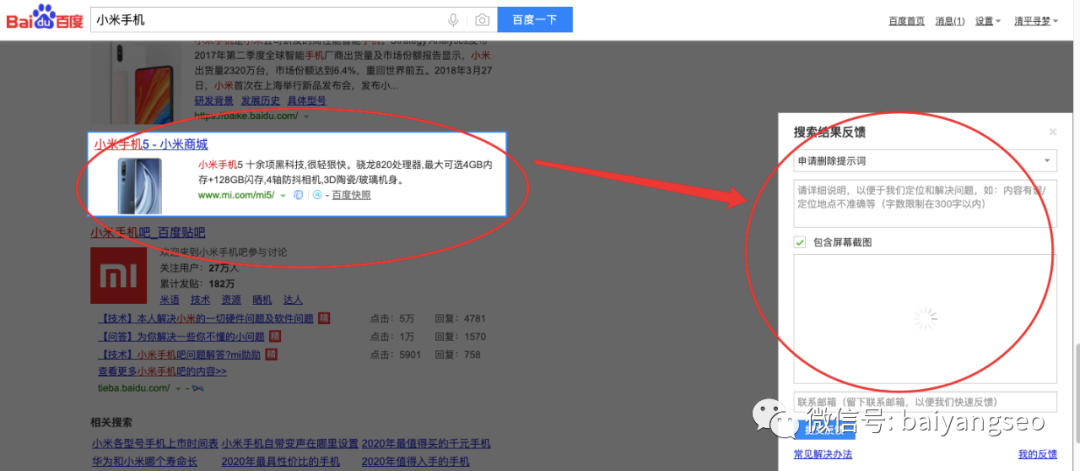
Task: Focus the 联系邮箱 email field
Action: (x=925, y=402)
